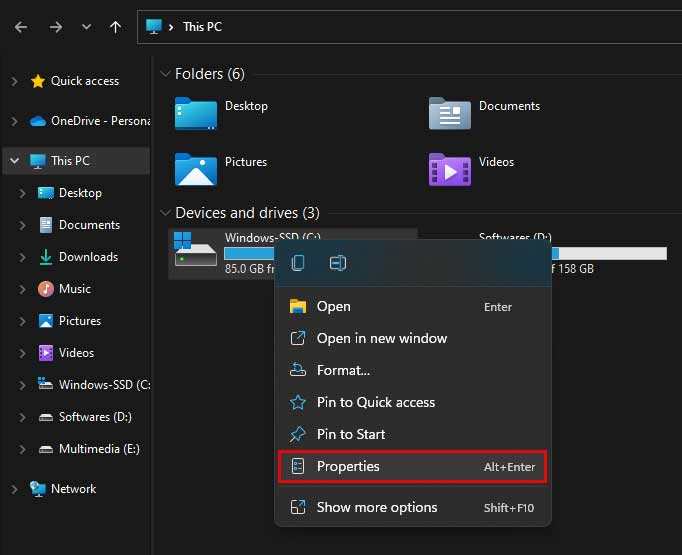This screenshot has height=555, width=682.
Task: Click This PC text in the address bar
Action: pyautogui.click(x=202, y=27)
